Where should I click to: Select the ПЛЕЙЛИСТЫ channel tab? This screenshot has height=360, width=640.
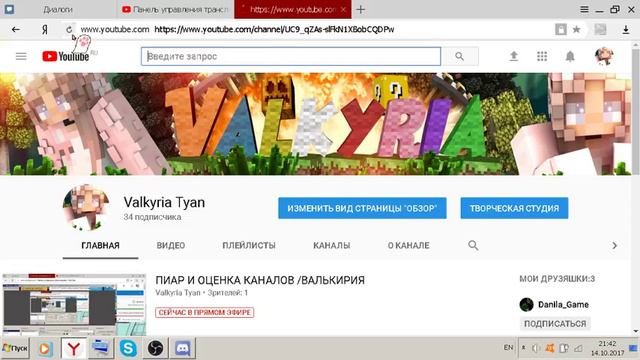[249, 245]
